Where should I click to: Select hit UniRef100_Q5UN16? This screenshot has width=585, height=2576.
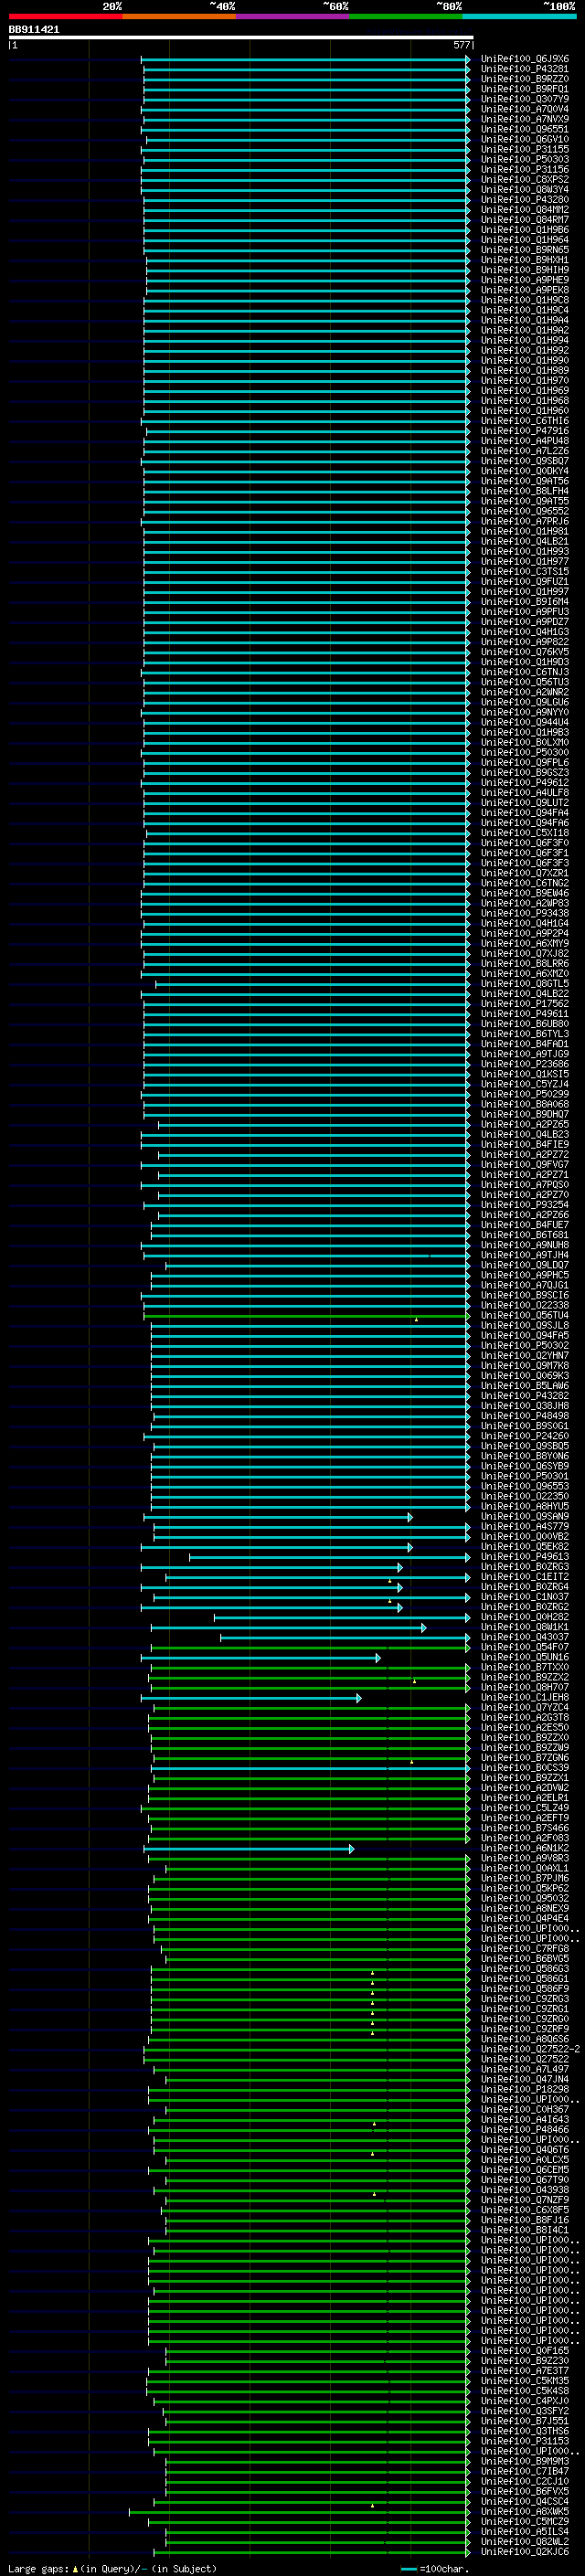(525, 1658)
